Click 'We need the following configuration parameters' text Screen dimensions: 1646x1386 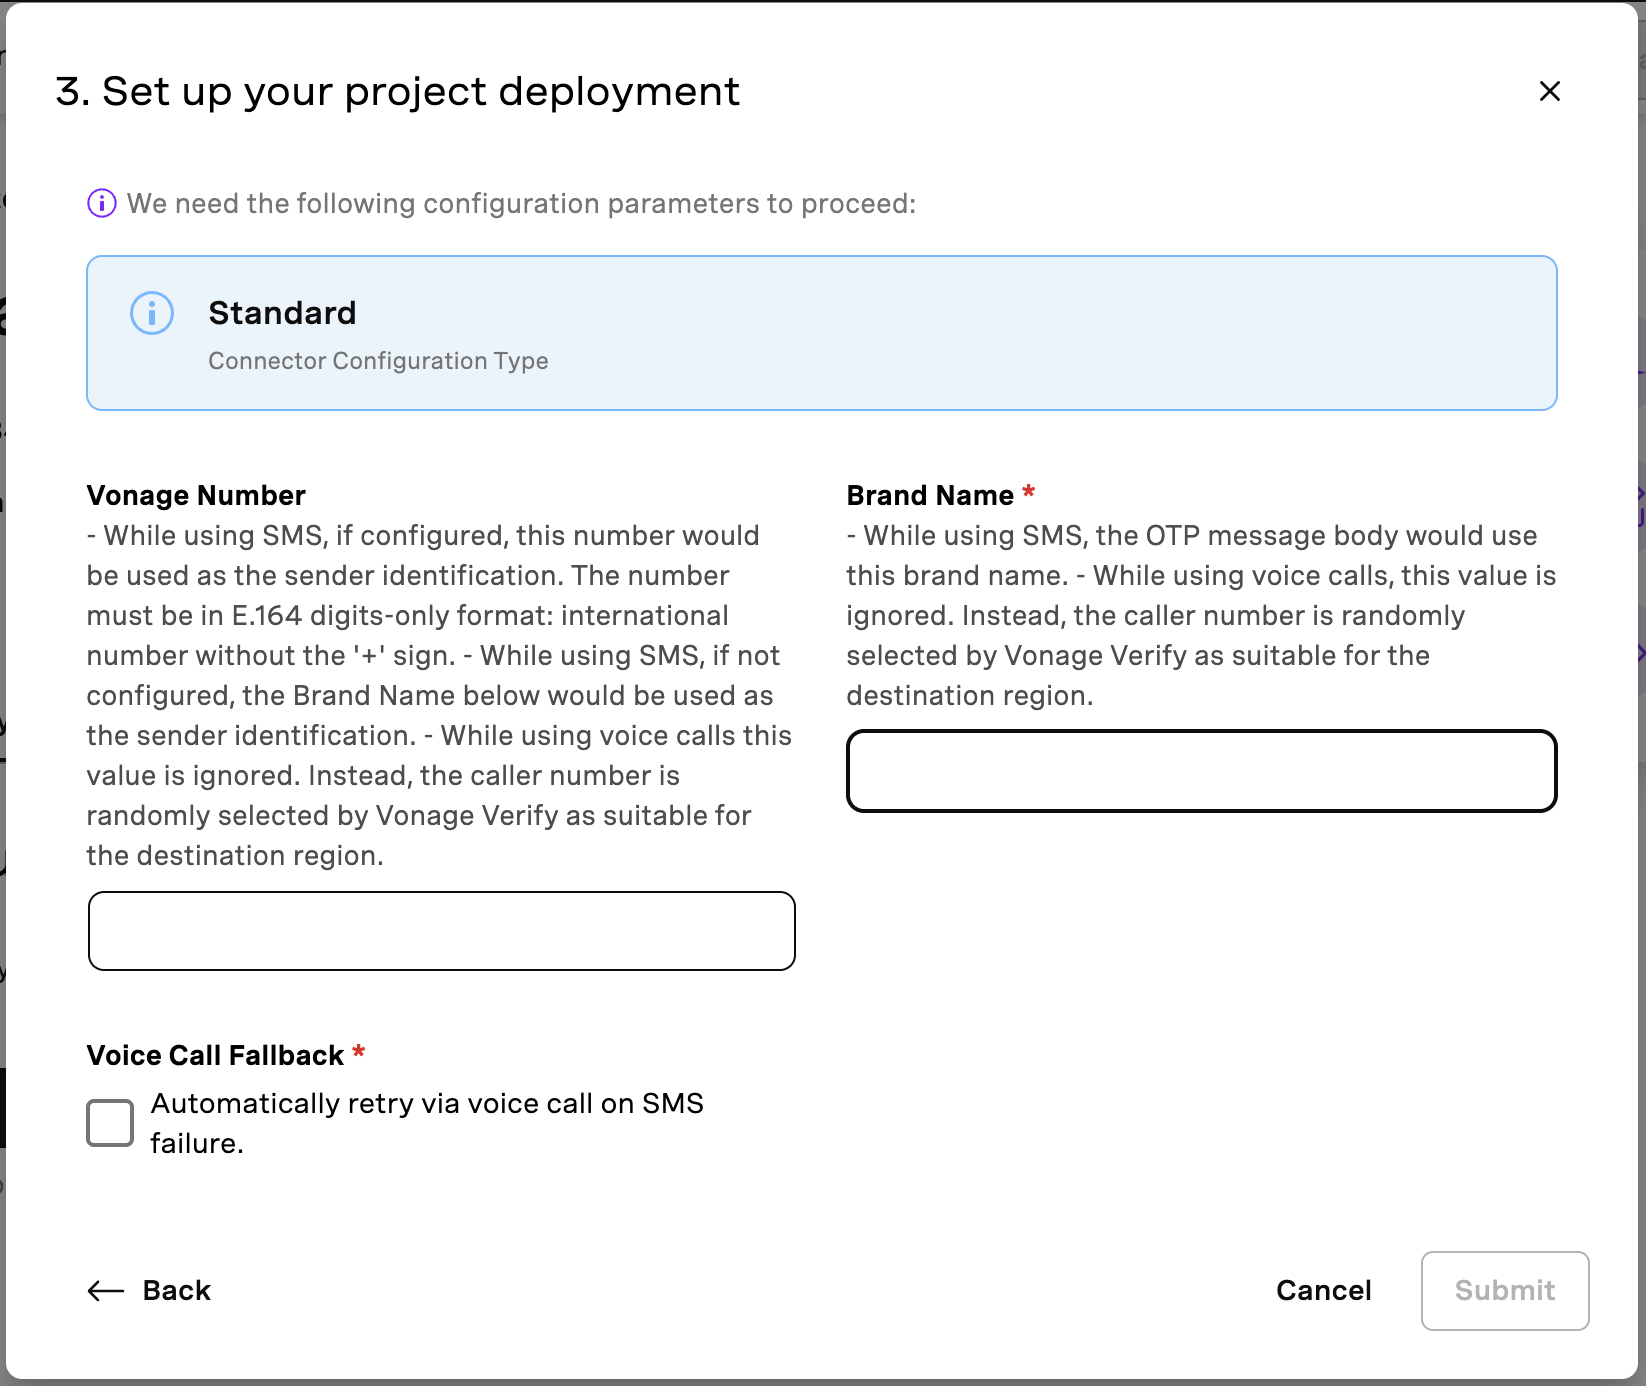[x=521, y=203]
